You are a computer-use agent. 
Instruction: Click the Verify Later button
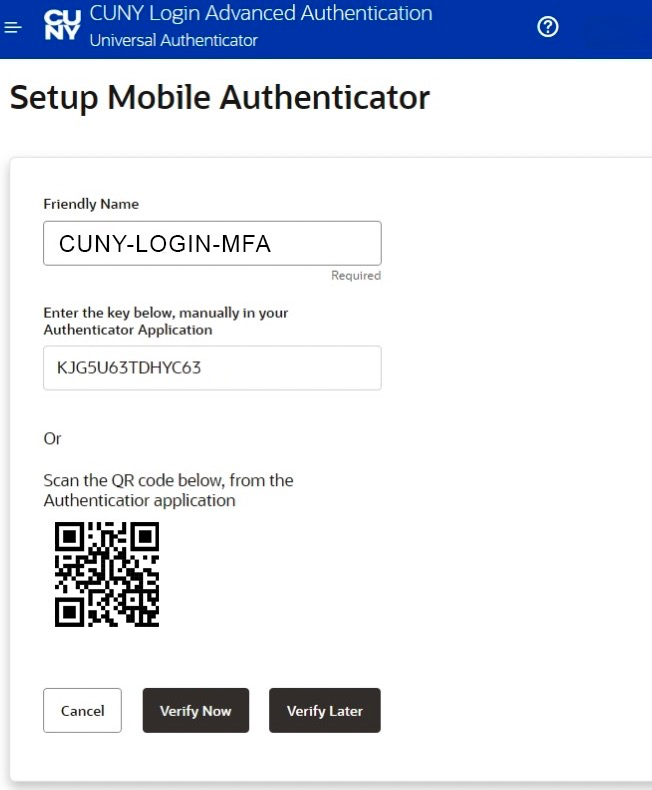(x=324, y=710)
